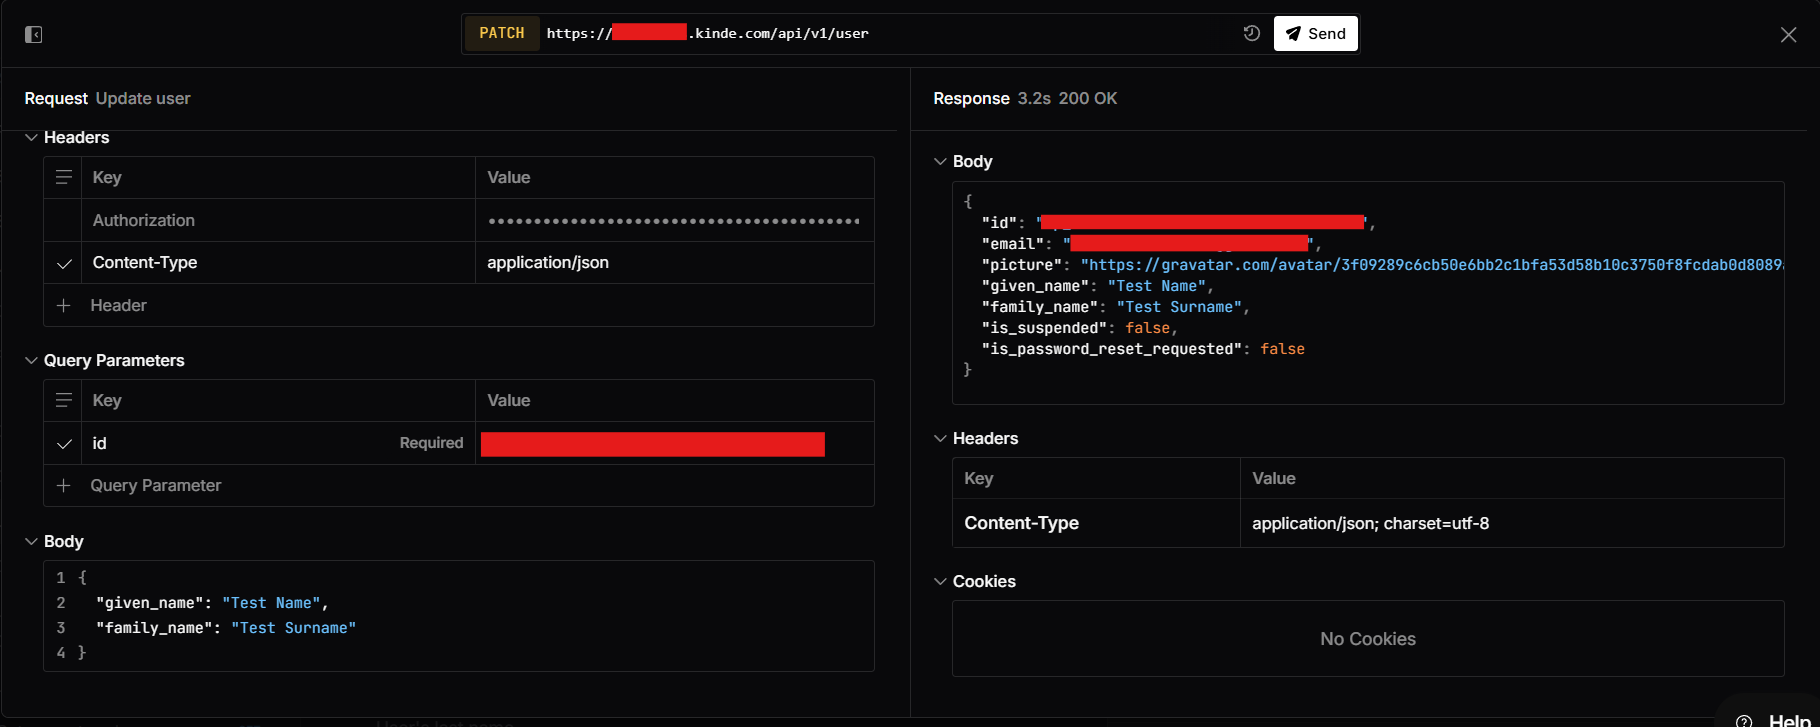This screenshot has width=1820, height=727.
Task: Click the "family_name" line in request body
Action: click(226, 628)
